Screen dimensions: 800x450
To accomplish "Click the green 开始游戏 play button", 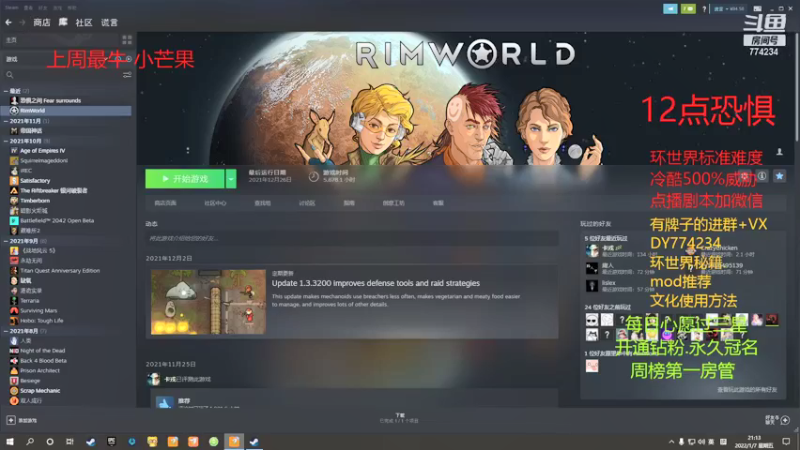I will 185,179.
